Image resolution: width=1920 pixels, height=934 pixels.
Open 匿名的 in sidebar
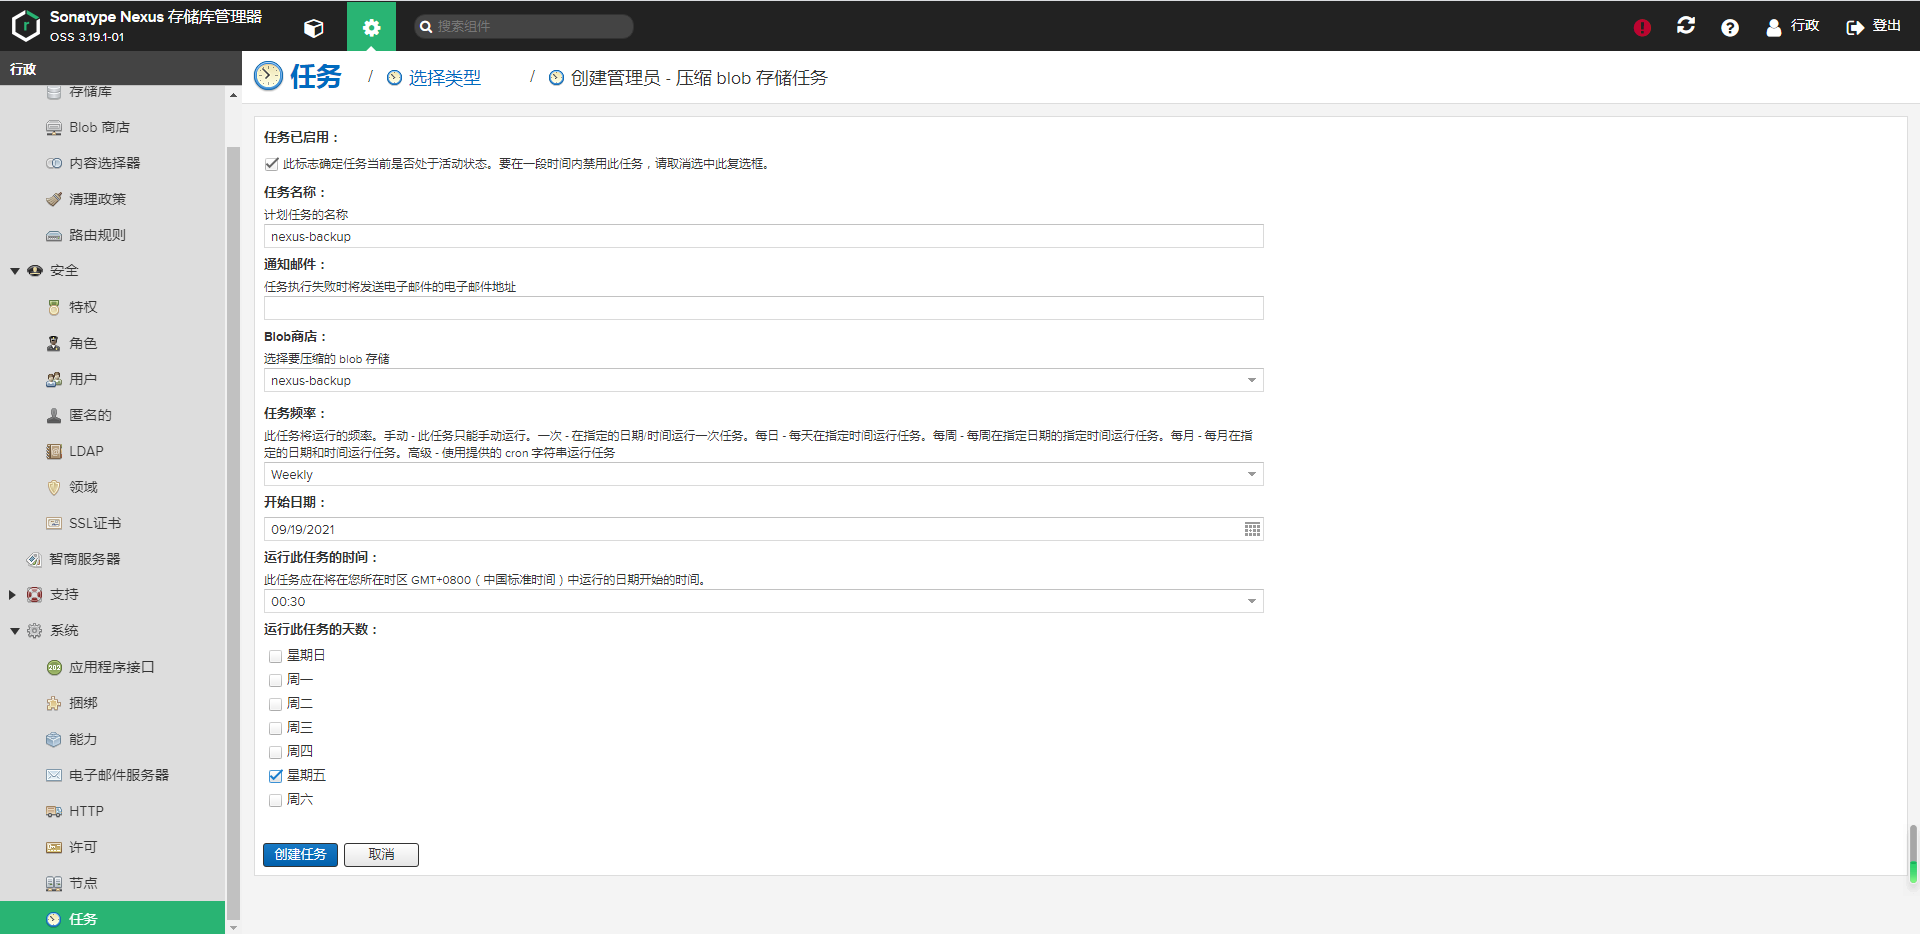[90, 415]
